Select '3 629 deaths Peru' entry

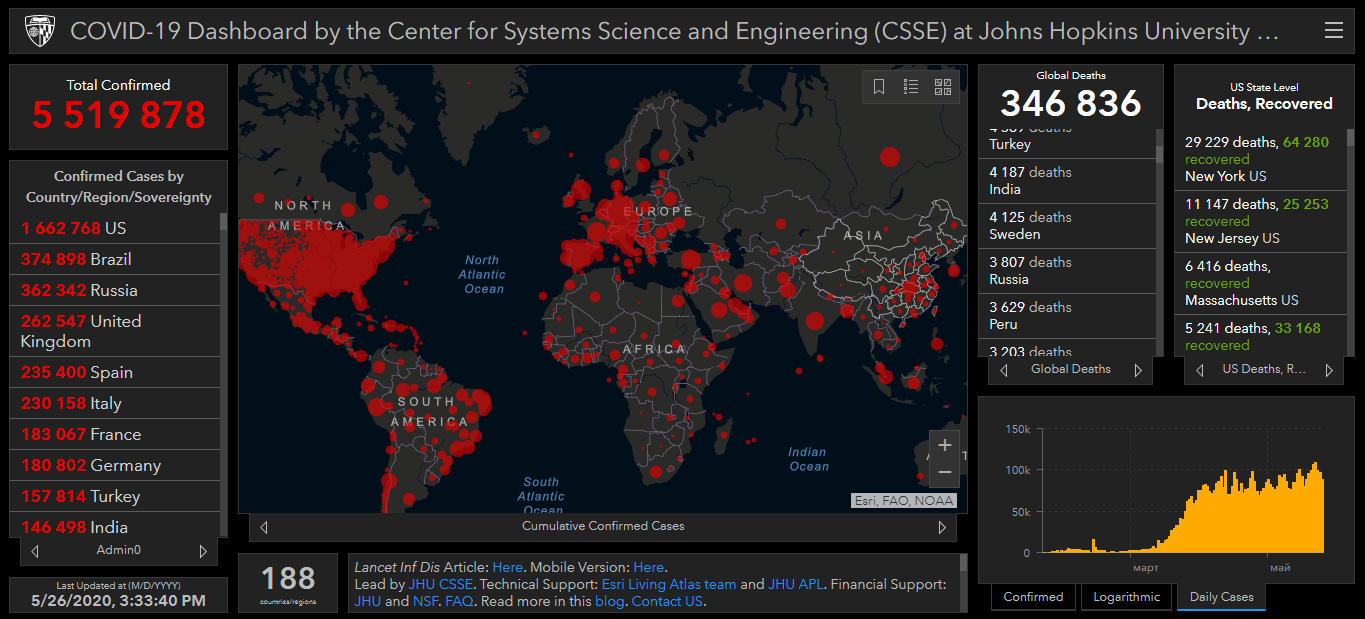click(1067, 316)
